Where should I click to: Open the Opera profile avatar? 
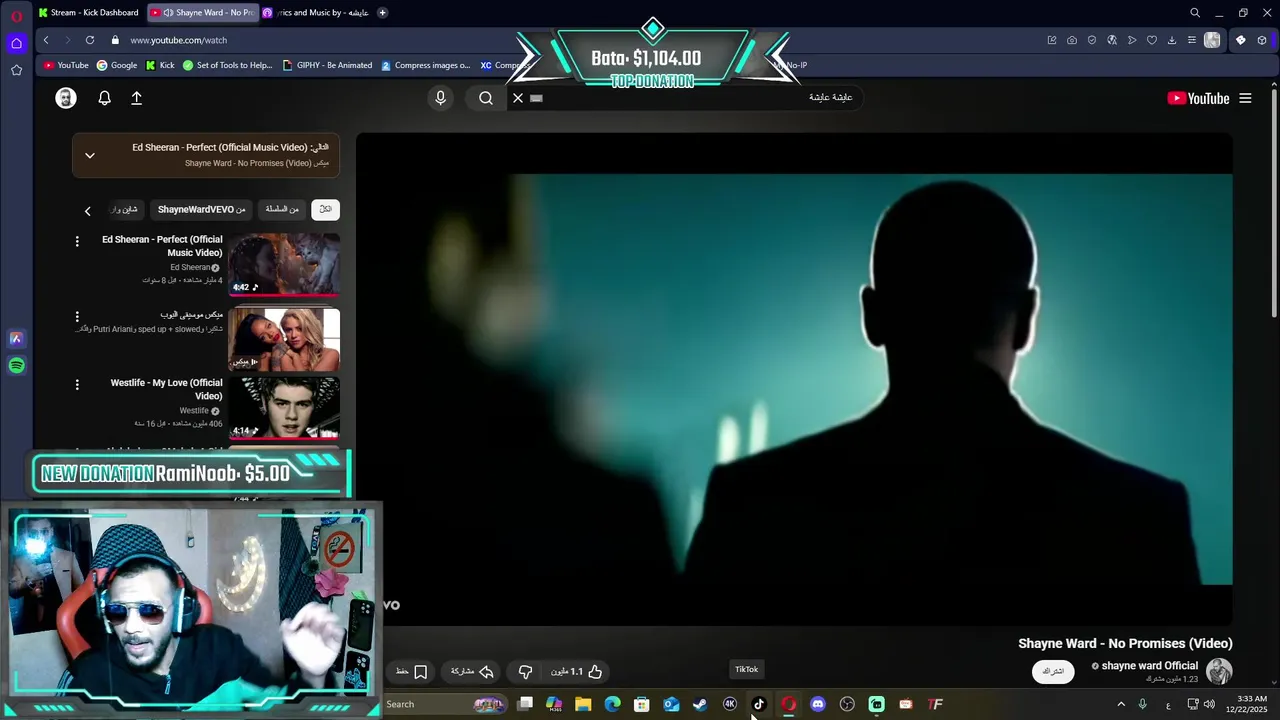[1212, 40]
